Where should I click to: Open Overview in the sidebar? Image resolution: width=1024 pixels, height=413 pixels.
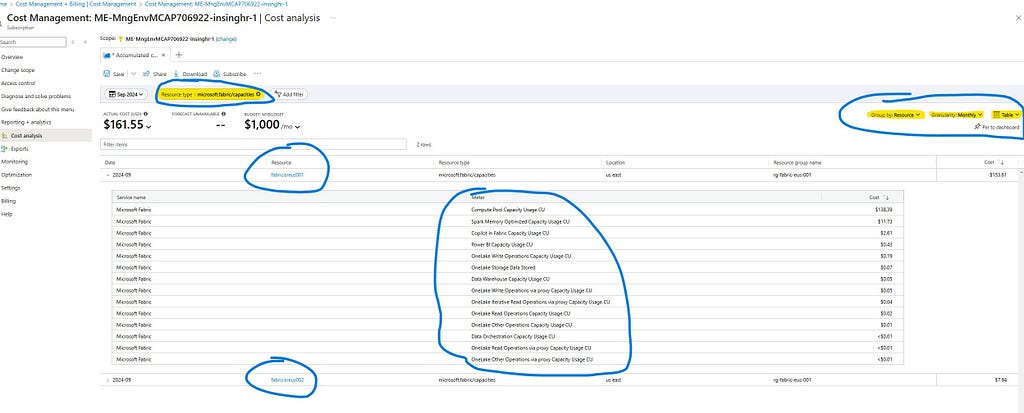12,57
